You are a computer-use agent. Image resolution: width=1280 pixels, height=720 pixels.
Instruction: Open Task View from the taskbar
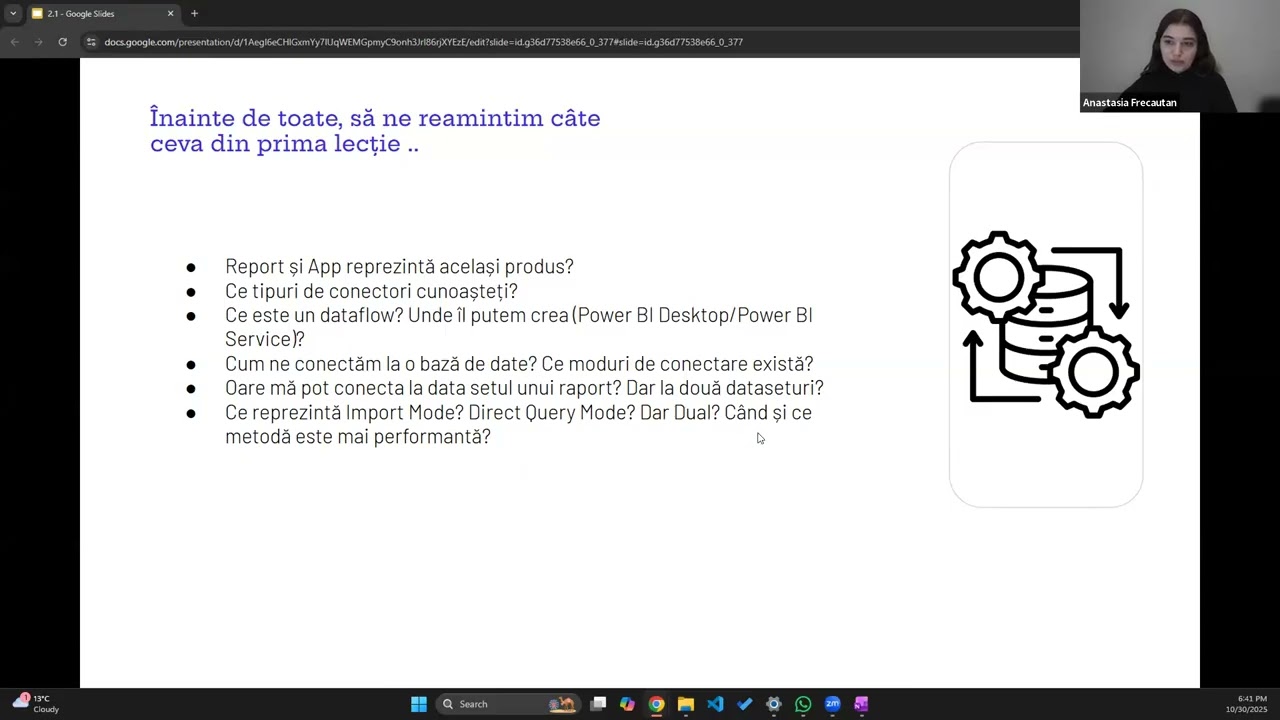click(x=598, y=704)
